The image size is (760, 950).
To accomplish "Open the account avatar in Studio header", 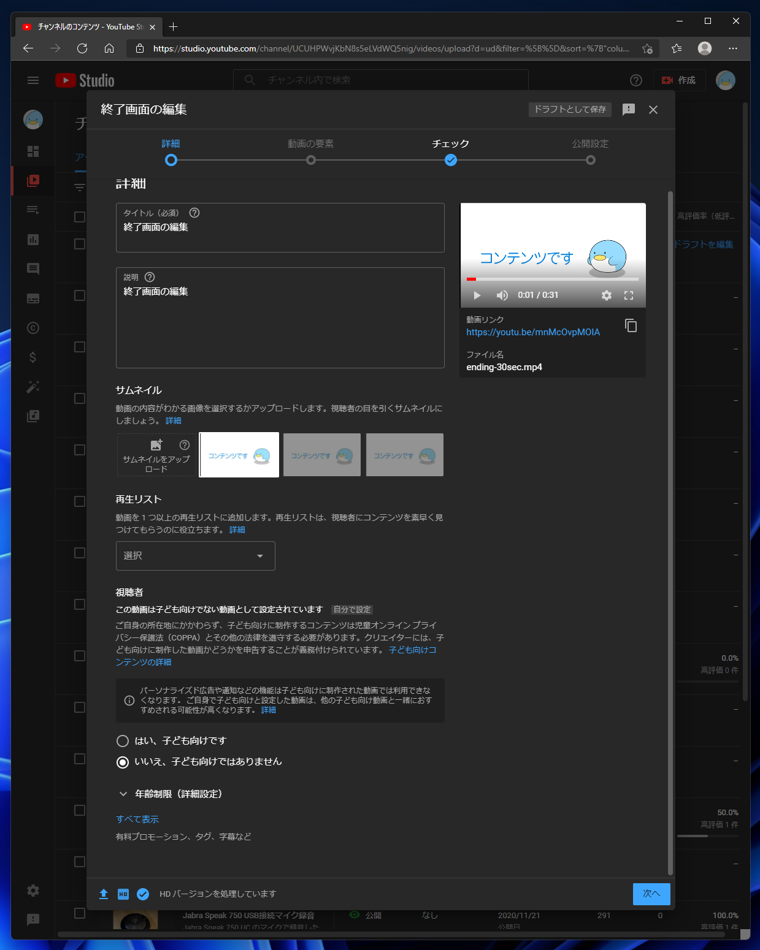I will [725, 80].
